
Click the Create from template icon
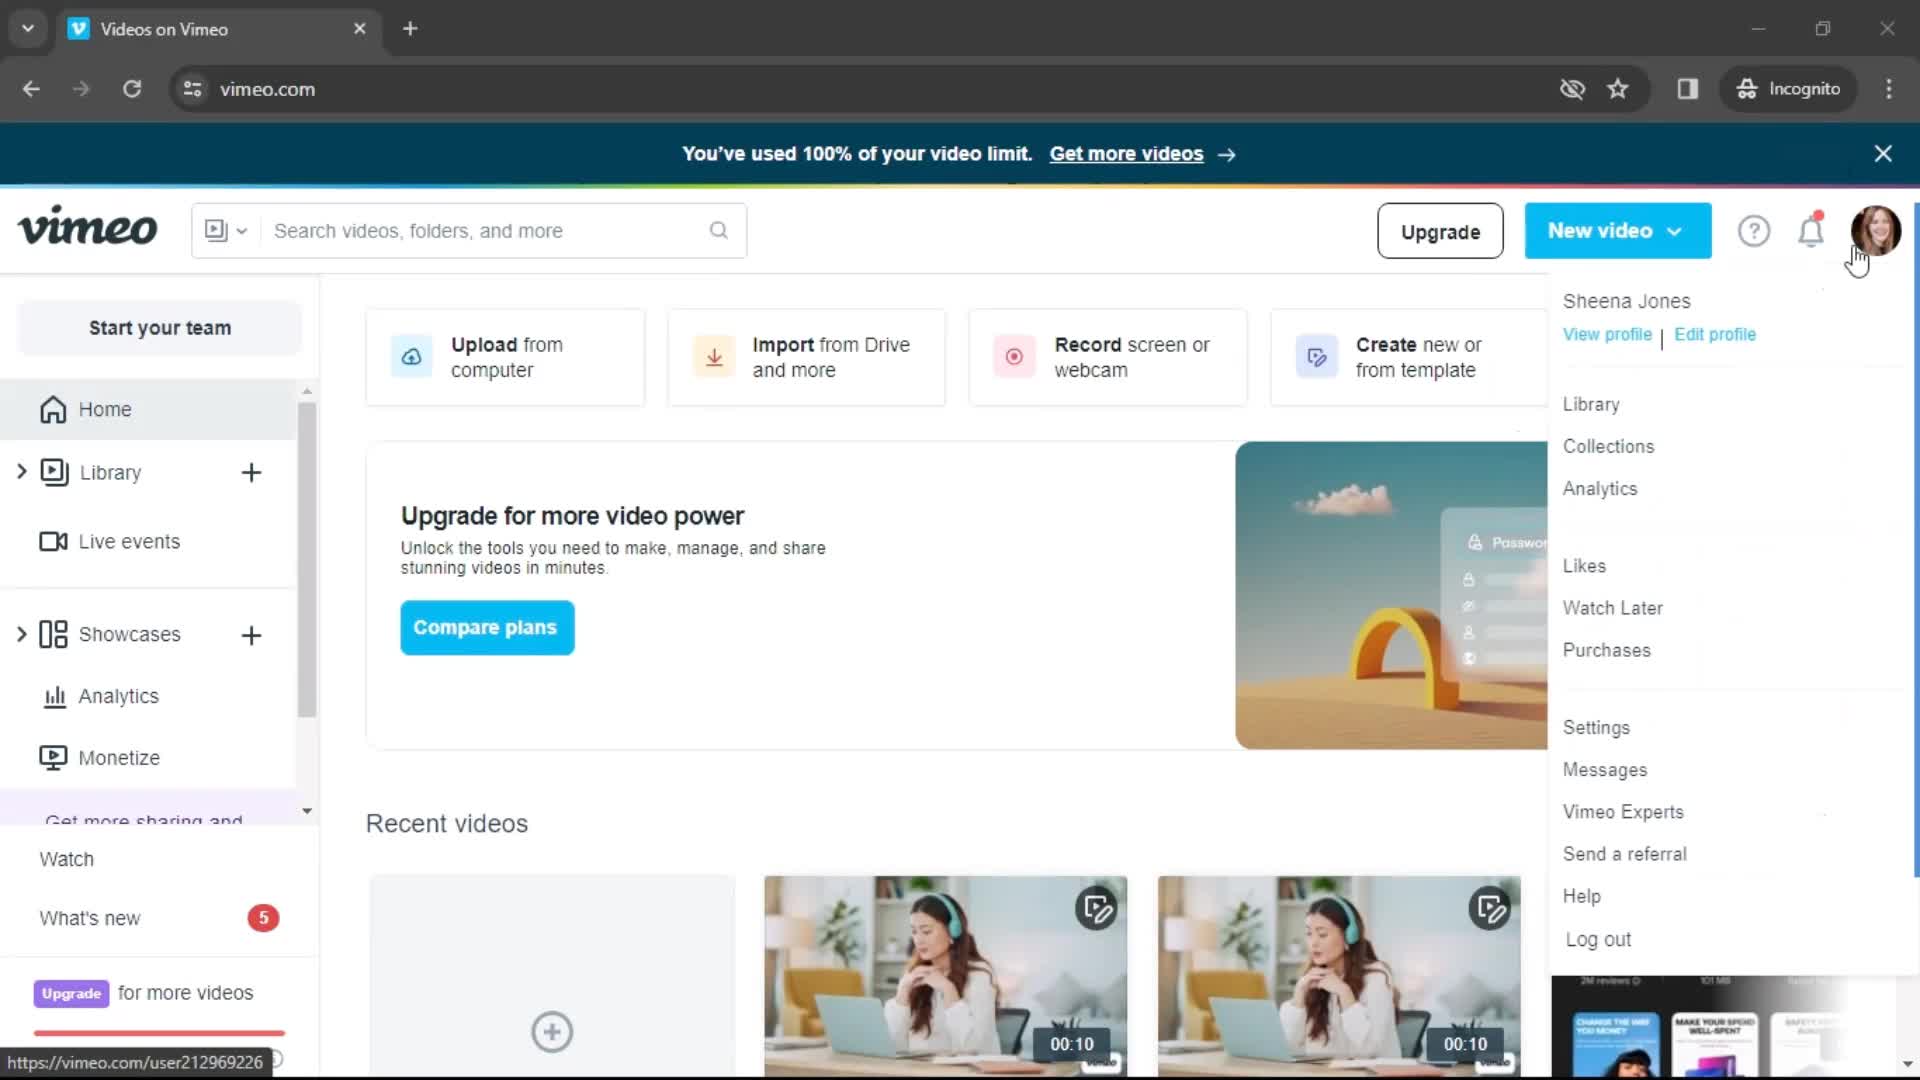pyautogui.click(x=1316, y=357)
